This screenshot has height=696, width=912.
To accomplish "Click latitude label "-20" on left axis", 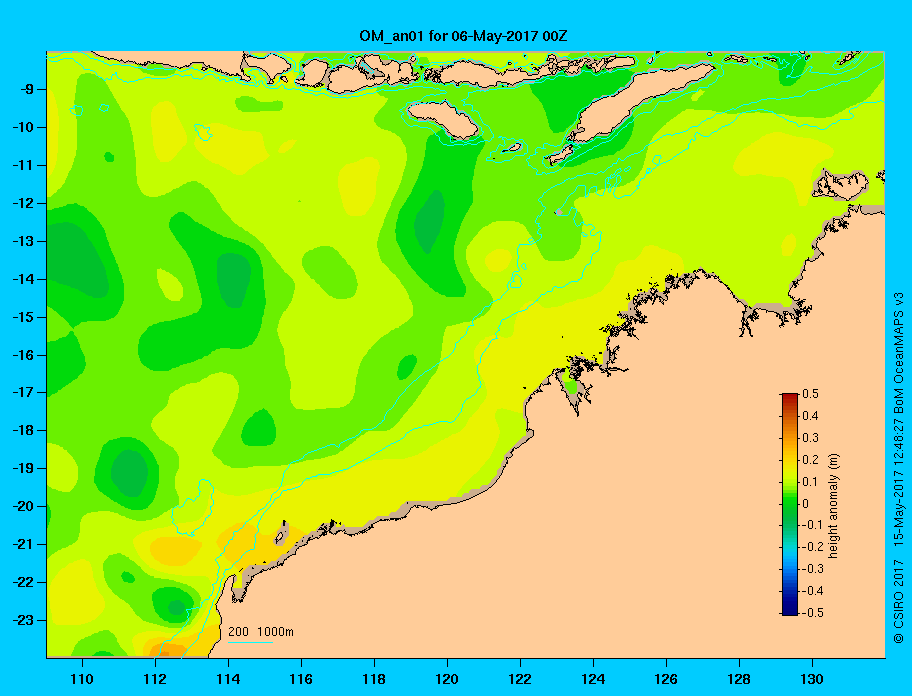I will click(23, 506).
